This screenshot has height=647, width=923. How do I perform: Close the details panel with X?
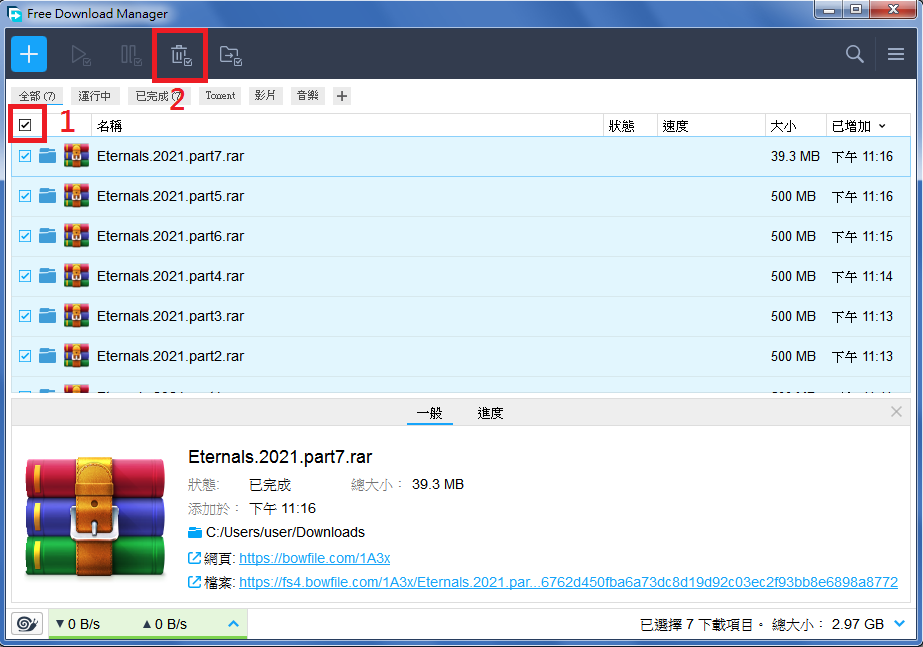[x=896, y=412]
